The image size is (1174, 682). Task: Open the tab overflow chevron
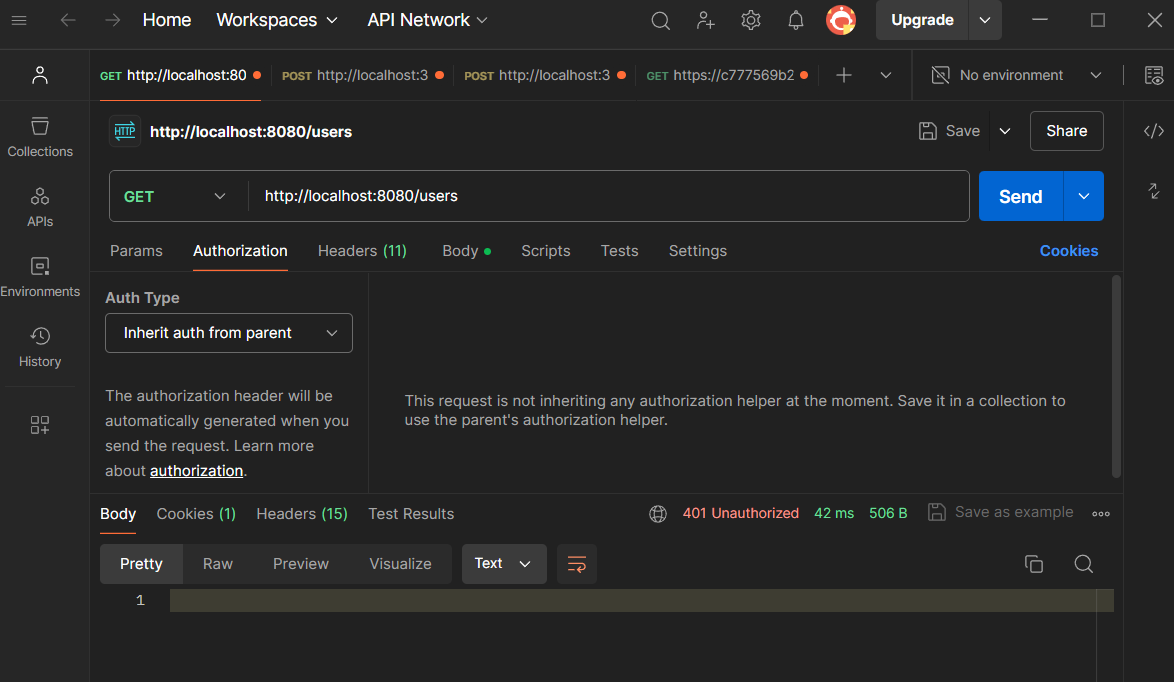tap(886, 75)
